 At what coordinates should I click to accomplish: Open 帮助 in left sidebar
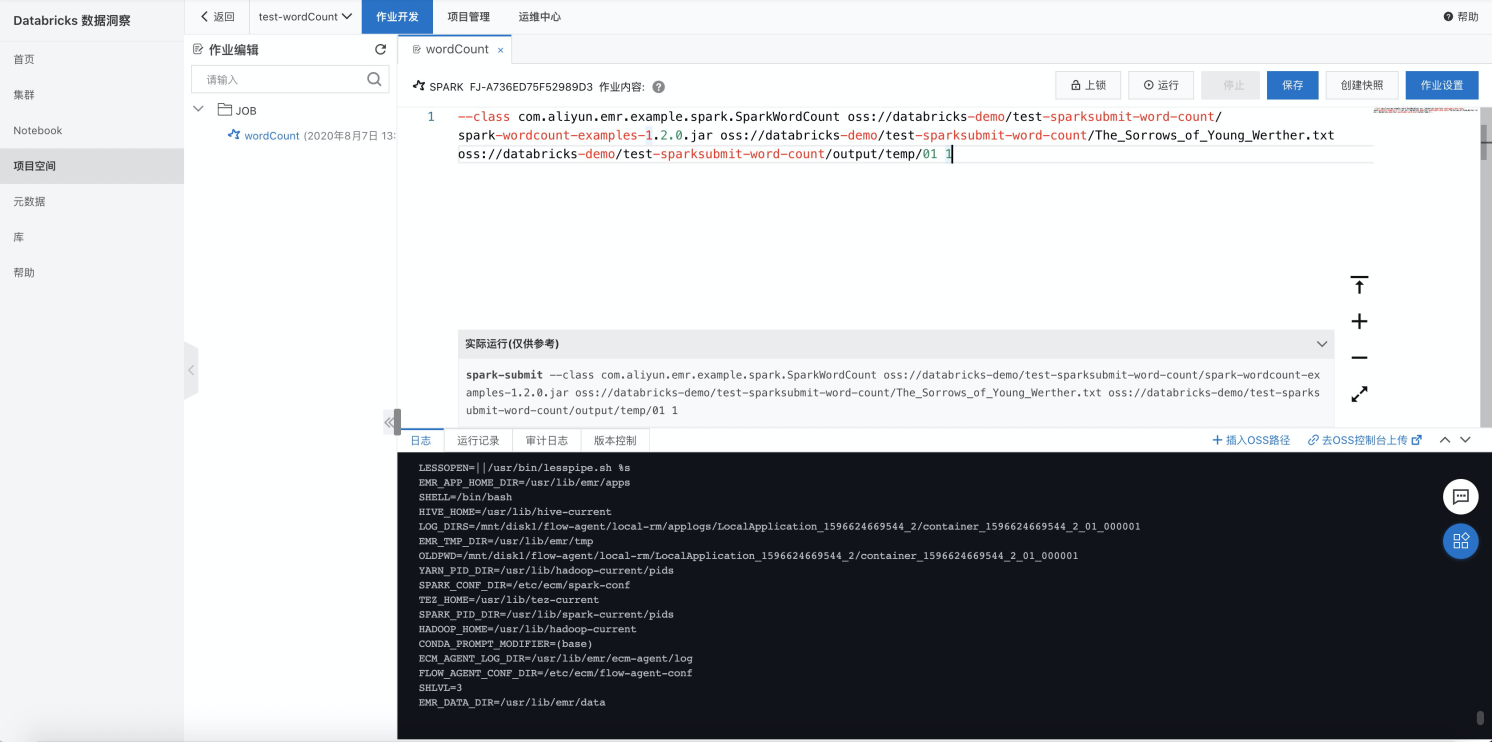[92, 272]
